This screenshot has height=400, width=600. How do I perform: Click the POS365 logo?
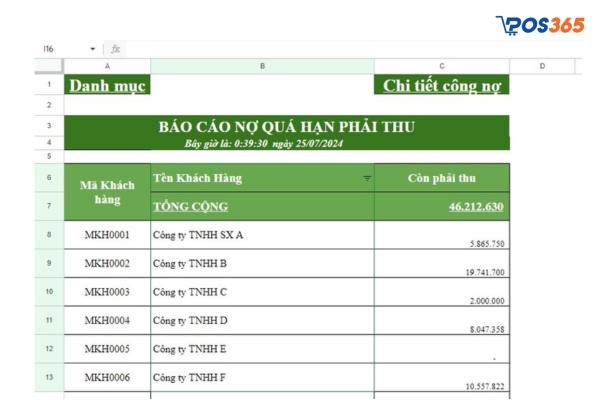tap(540, 25)
